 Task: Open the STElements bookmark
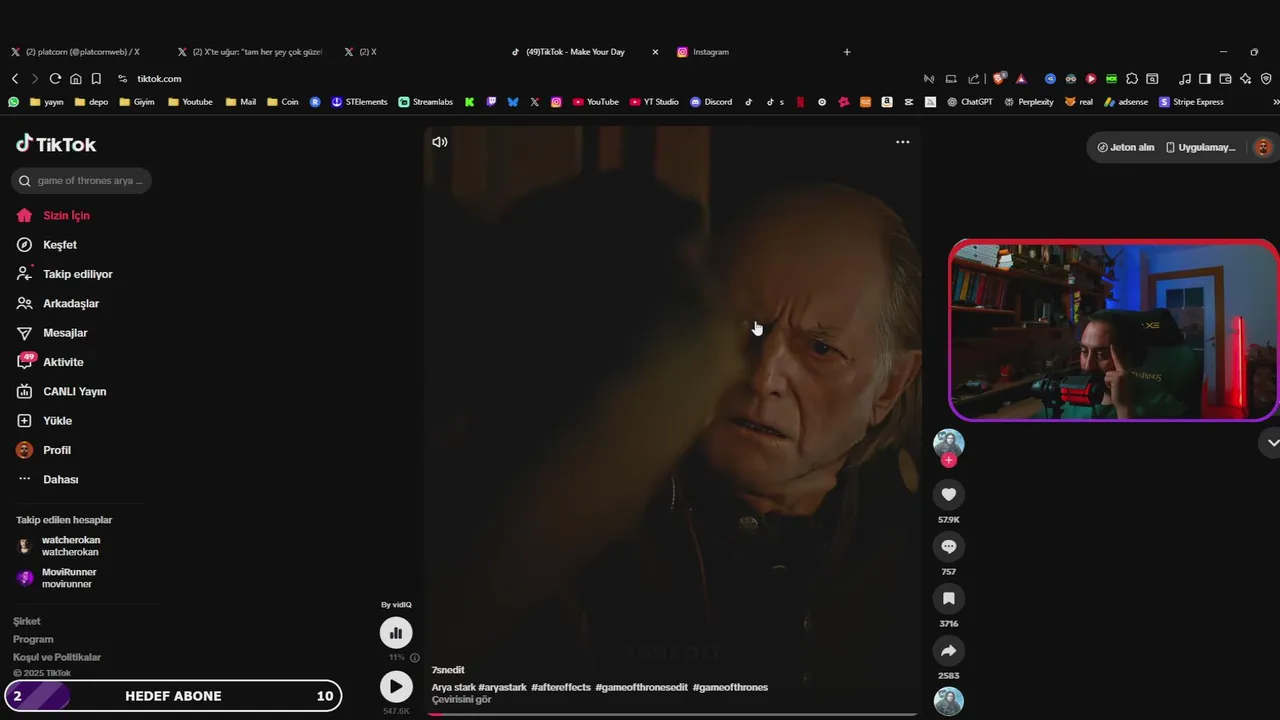tap(359, 102)
